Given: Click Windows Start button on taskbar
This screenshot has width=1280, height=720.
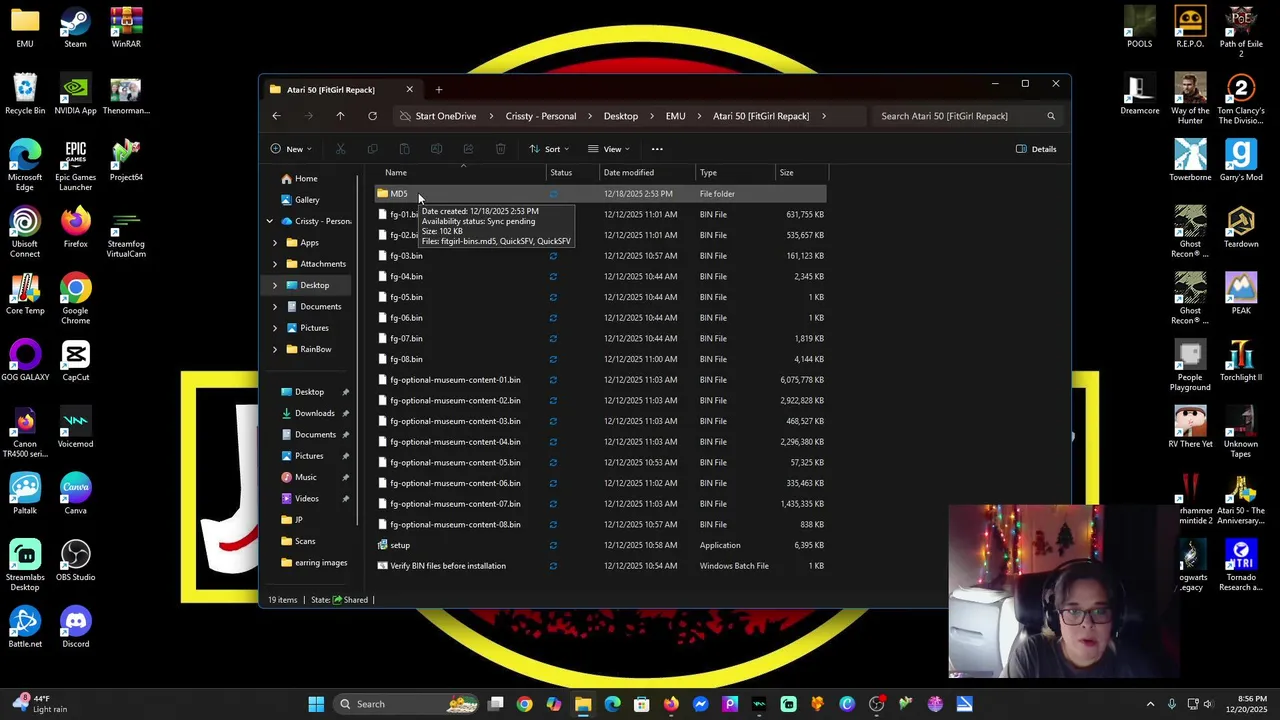Looking at the screenshot, I should click(x=316, y=704).
